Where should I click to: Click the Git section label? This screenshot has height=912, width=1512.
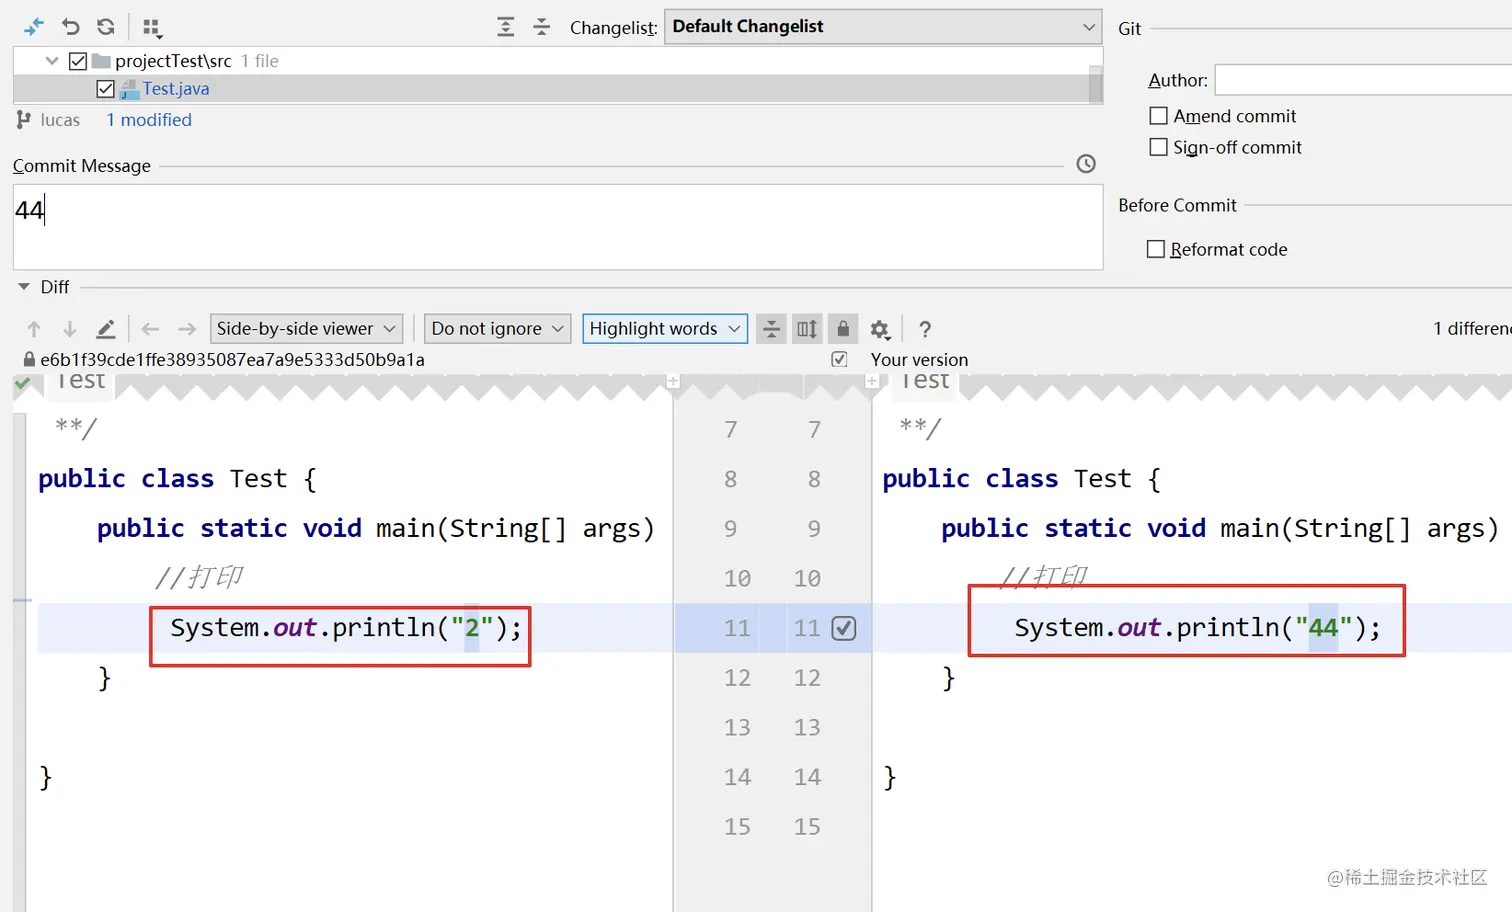pyautogui.click(x=1129, y=29)
